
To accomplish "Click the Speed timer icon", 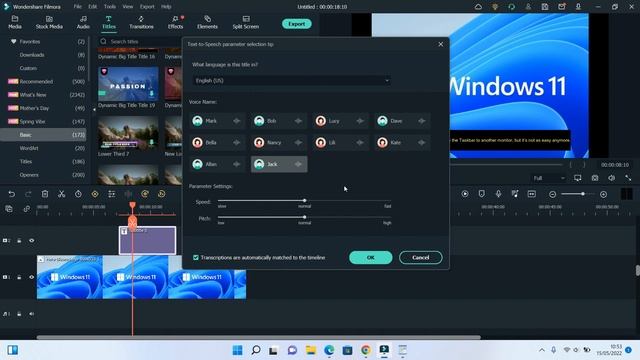I will point(78,194).
